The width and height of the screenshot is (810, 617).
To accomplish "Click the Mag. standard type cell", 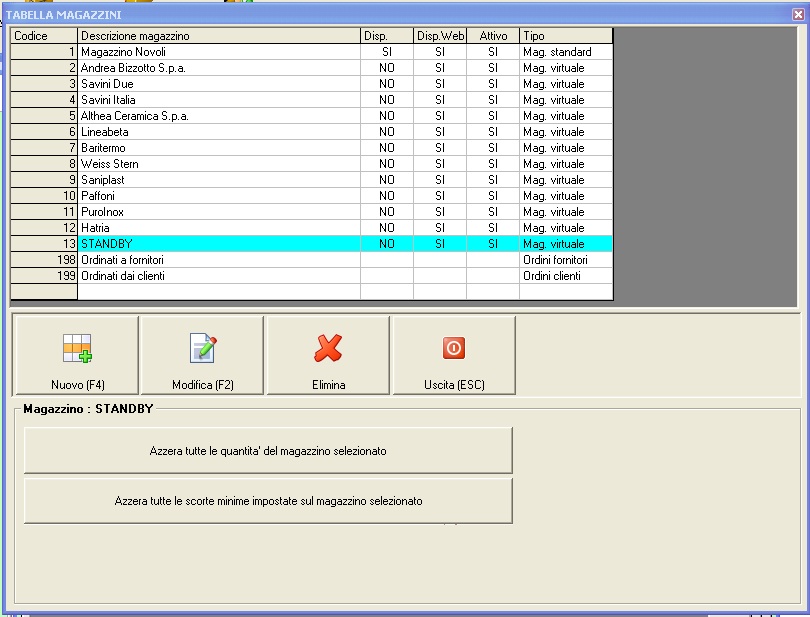I will click(566, 52).
